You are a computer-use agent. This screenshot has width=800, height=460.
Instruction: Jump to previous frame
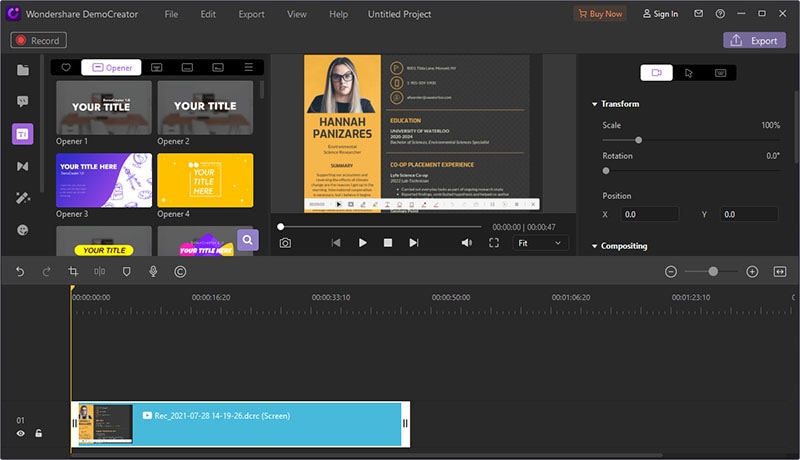pos(336,243)
